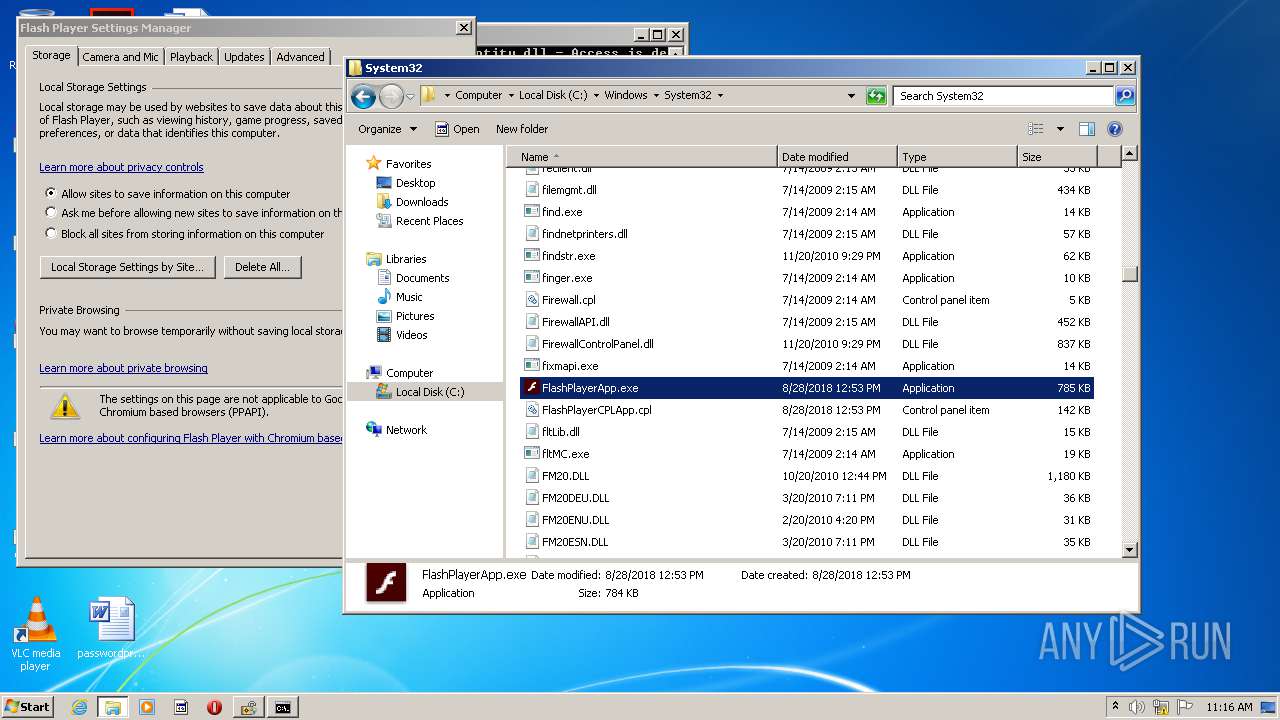1280x720 pixels.
Task: Expand the Local Disk (C:) breadcrumb arrow
Action: pos(596,96)
